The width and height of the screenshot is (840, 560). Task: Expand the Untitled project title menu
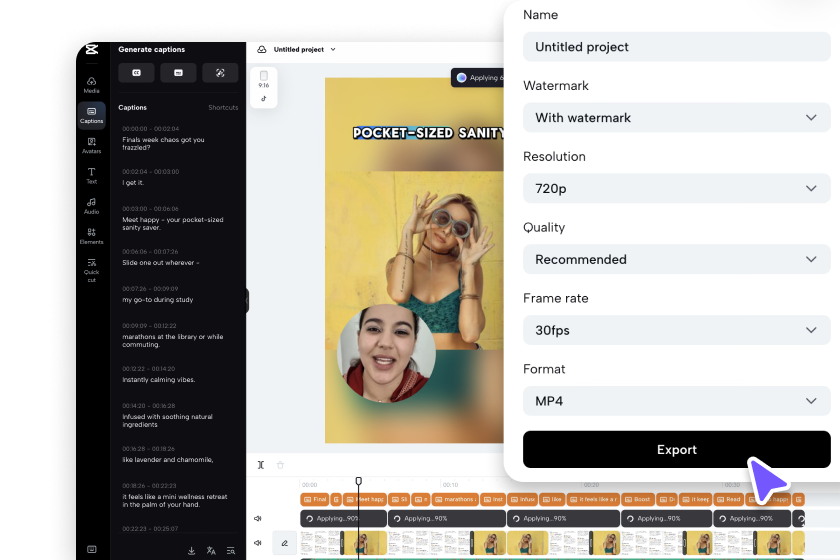pos(333,49)
